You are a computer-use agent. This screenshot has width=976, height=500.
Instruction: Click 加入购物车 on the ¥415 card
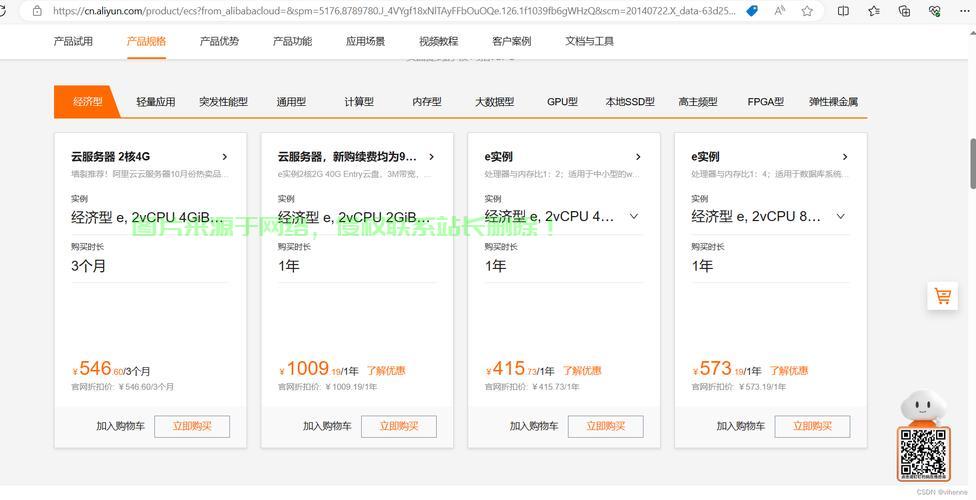(534, 426)
